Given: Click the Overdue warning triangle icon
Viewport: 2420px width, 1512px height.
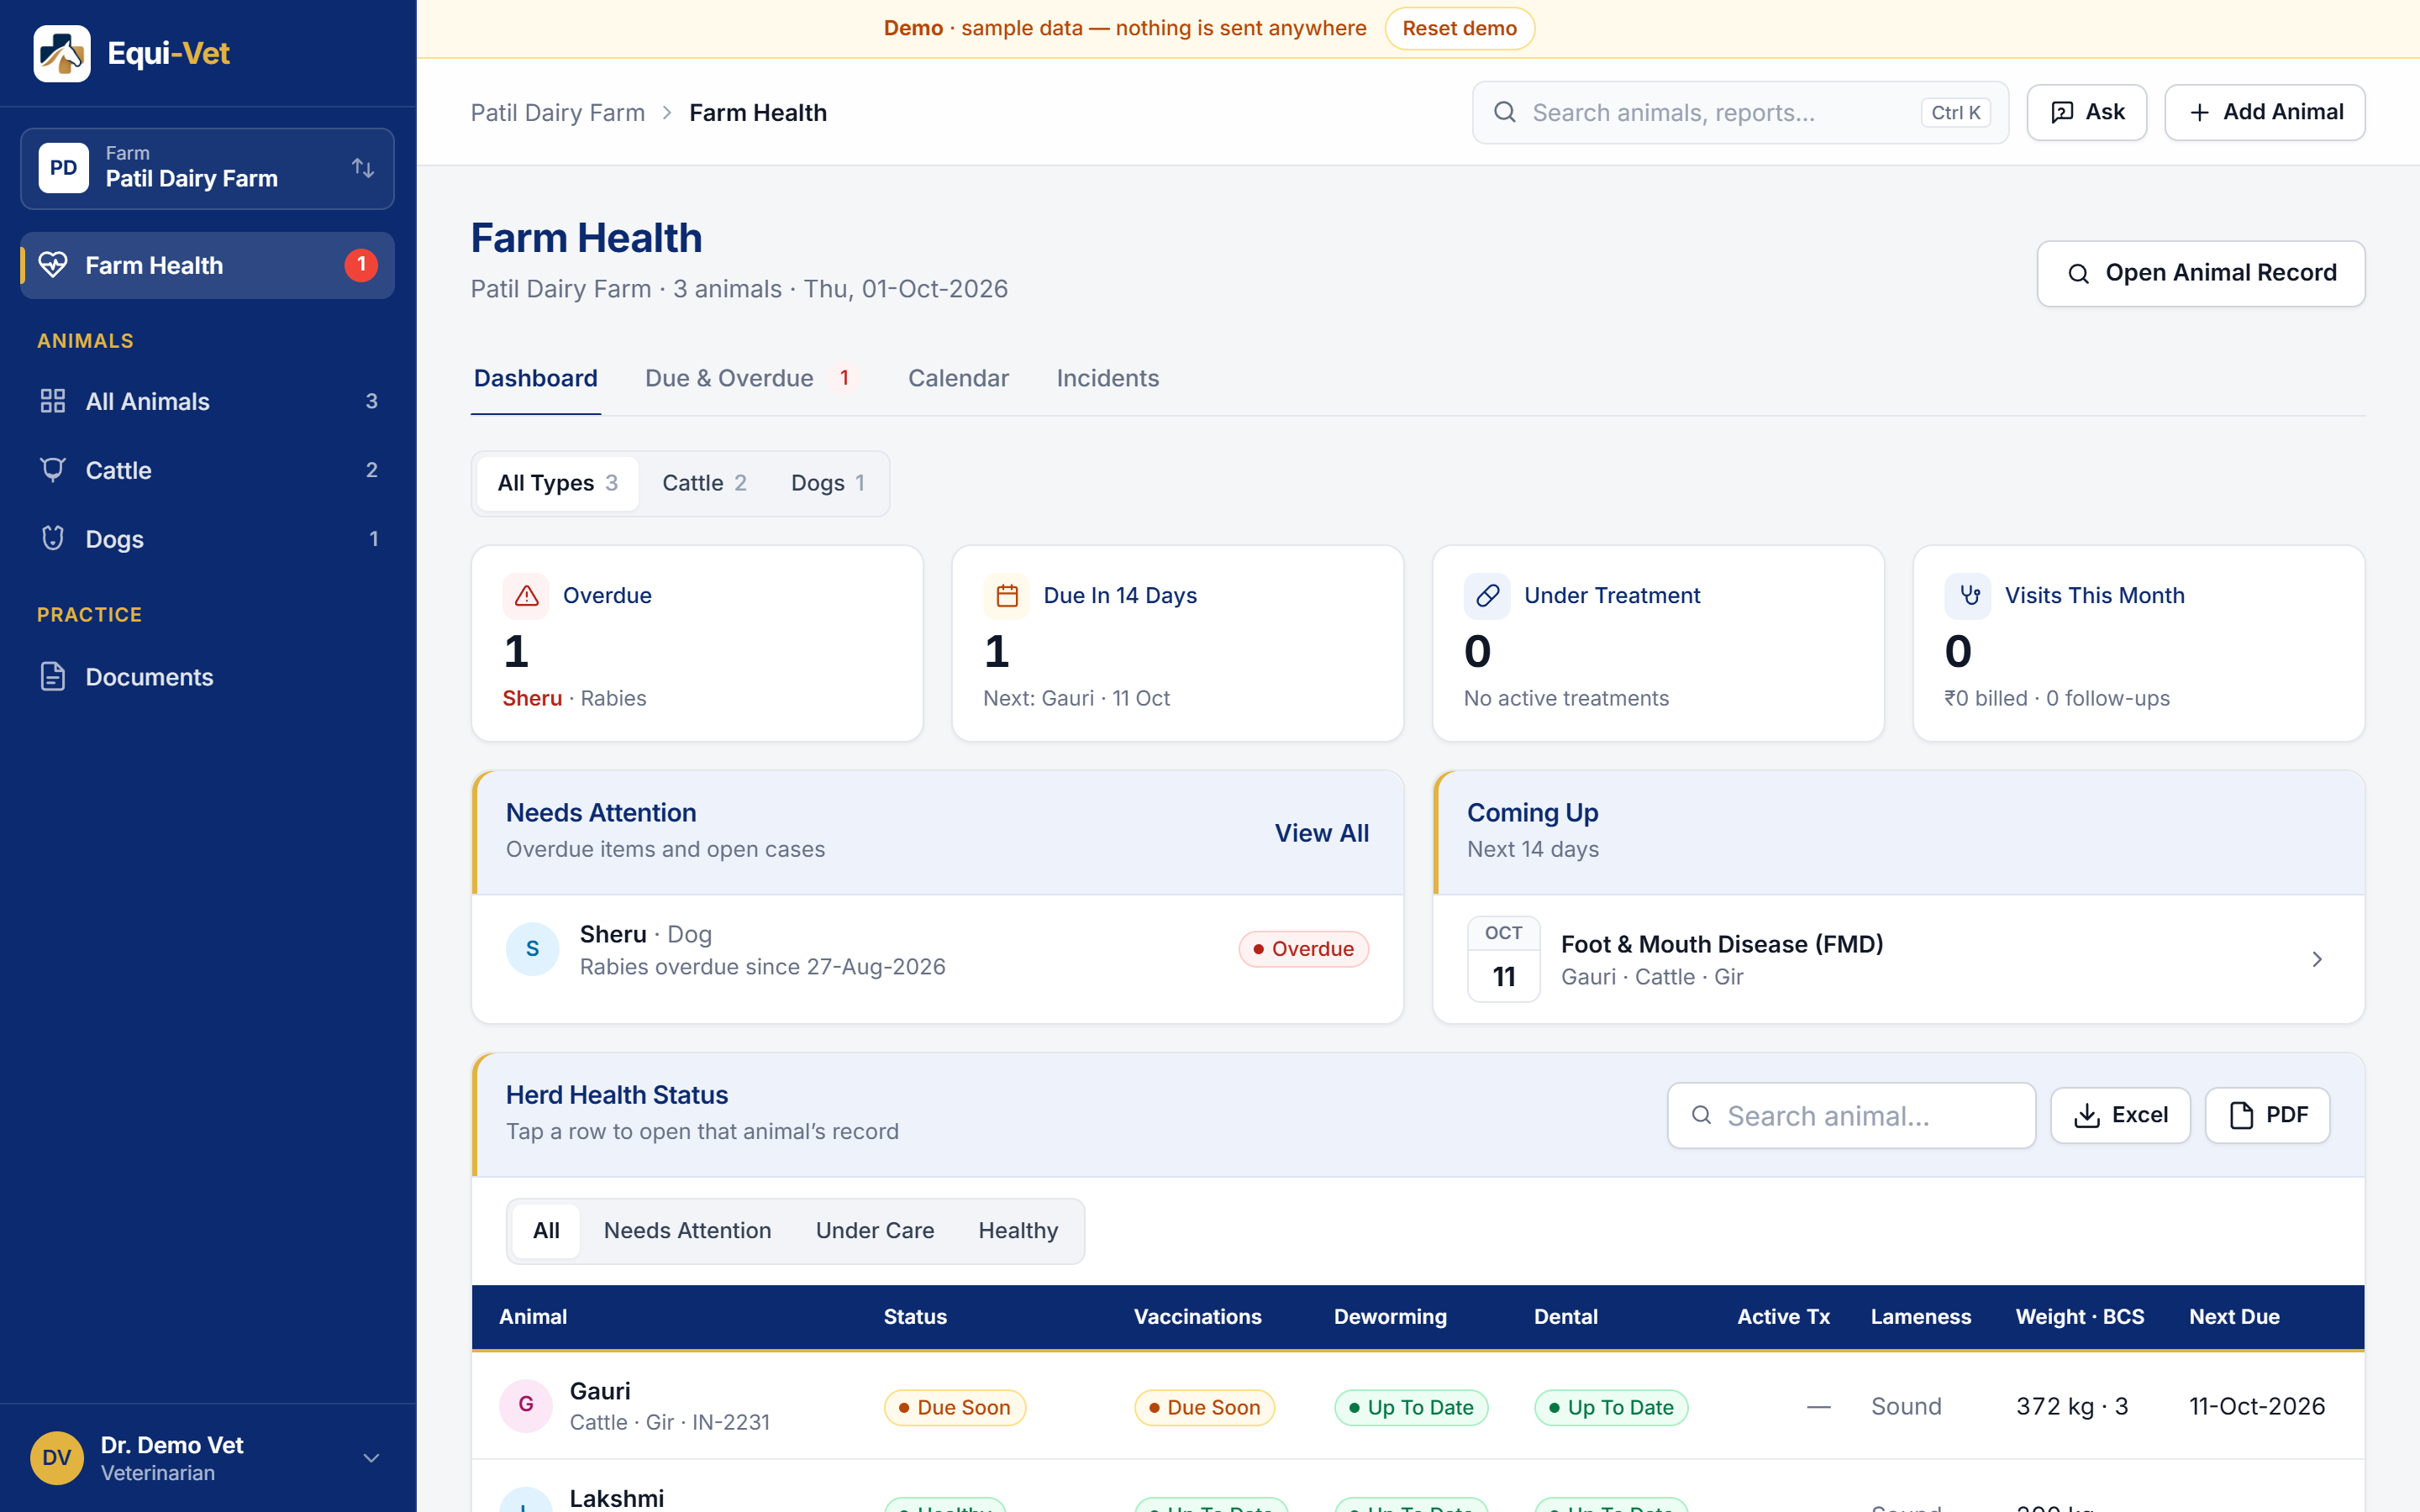Looking at the screenshot, I should click(526, 596).
